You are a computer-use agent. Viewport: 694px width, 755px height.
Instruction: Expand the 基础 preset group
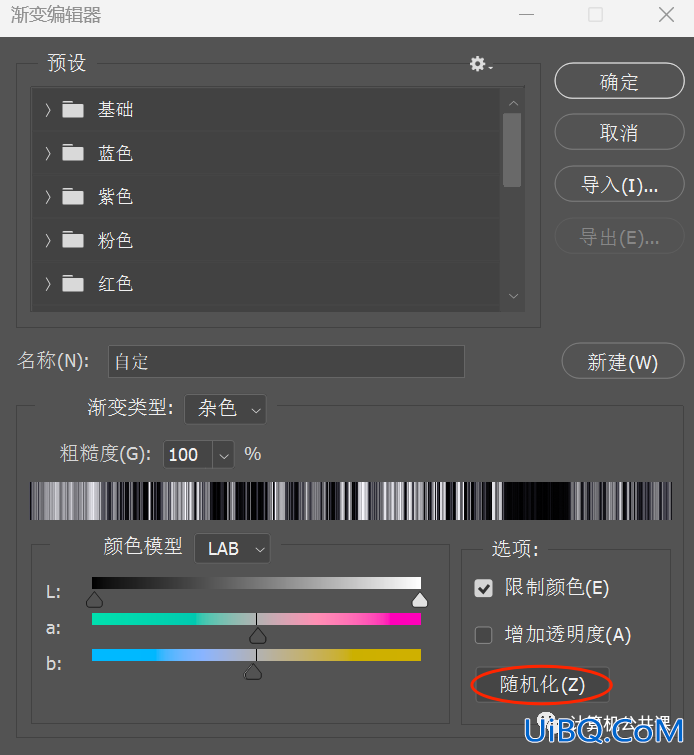48,110
